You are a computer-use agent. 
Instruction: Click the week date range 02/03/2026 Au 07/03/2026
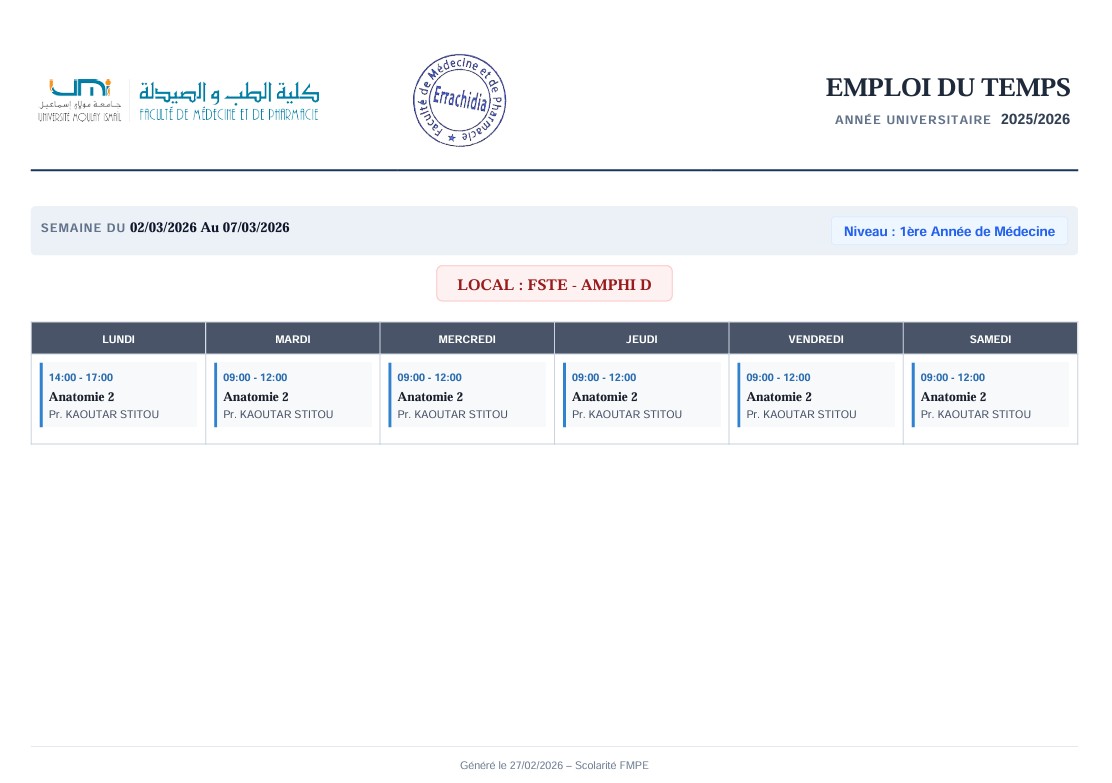pyautogui.click(x=209, y=228)
